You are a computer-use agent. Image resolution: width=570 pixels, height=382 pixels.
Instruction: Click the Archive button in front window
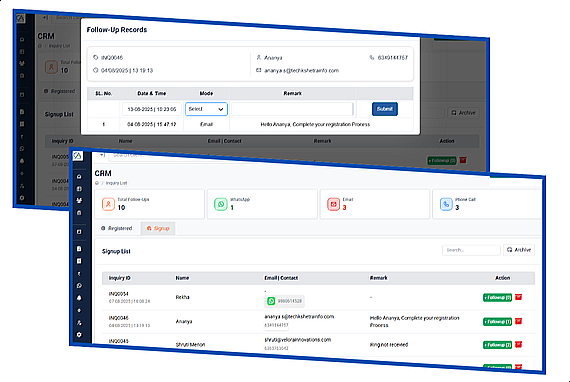[x=519, y=250]
